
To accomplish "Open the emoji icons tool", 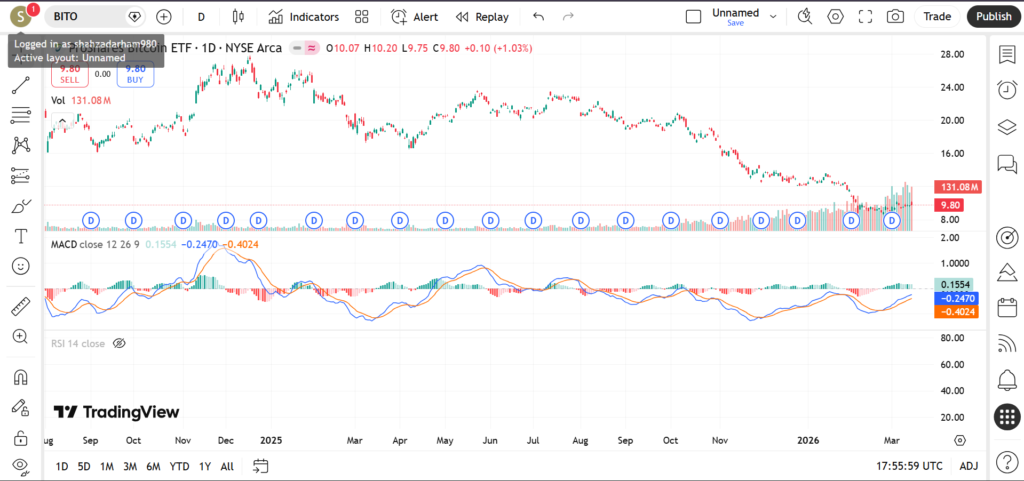I will point(20,266).
